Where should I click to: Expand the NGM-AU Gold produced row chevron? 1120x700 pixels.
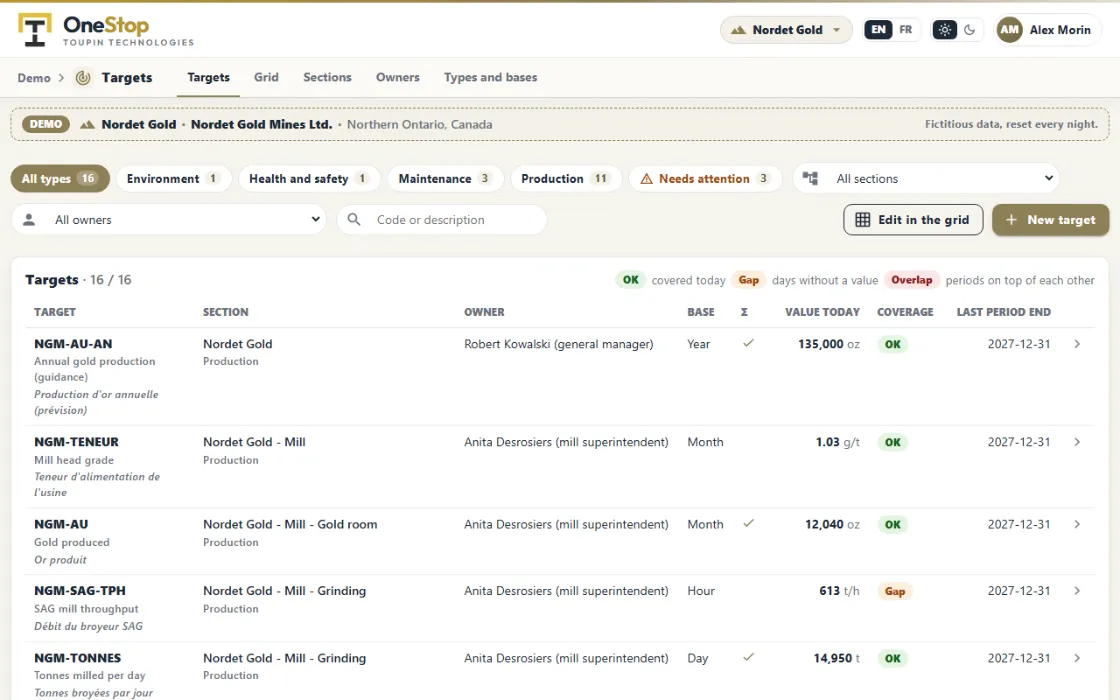(1077, 524)
